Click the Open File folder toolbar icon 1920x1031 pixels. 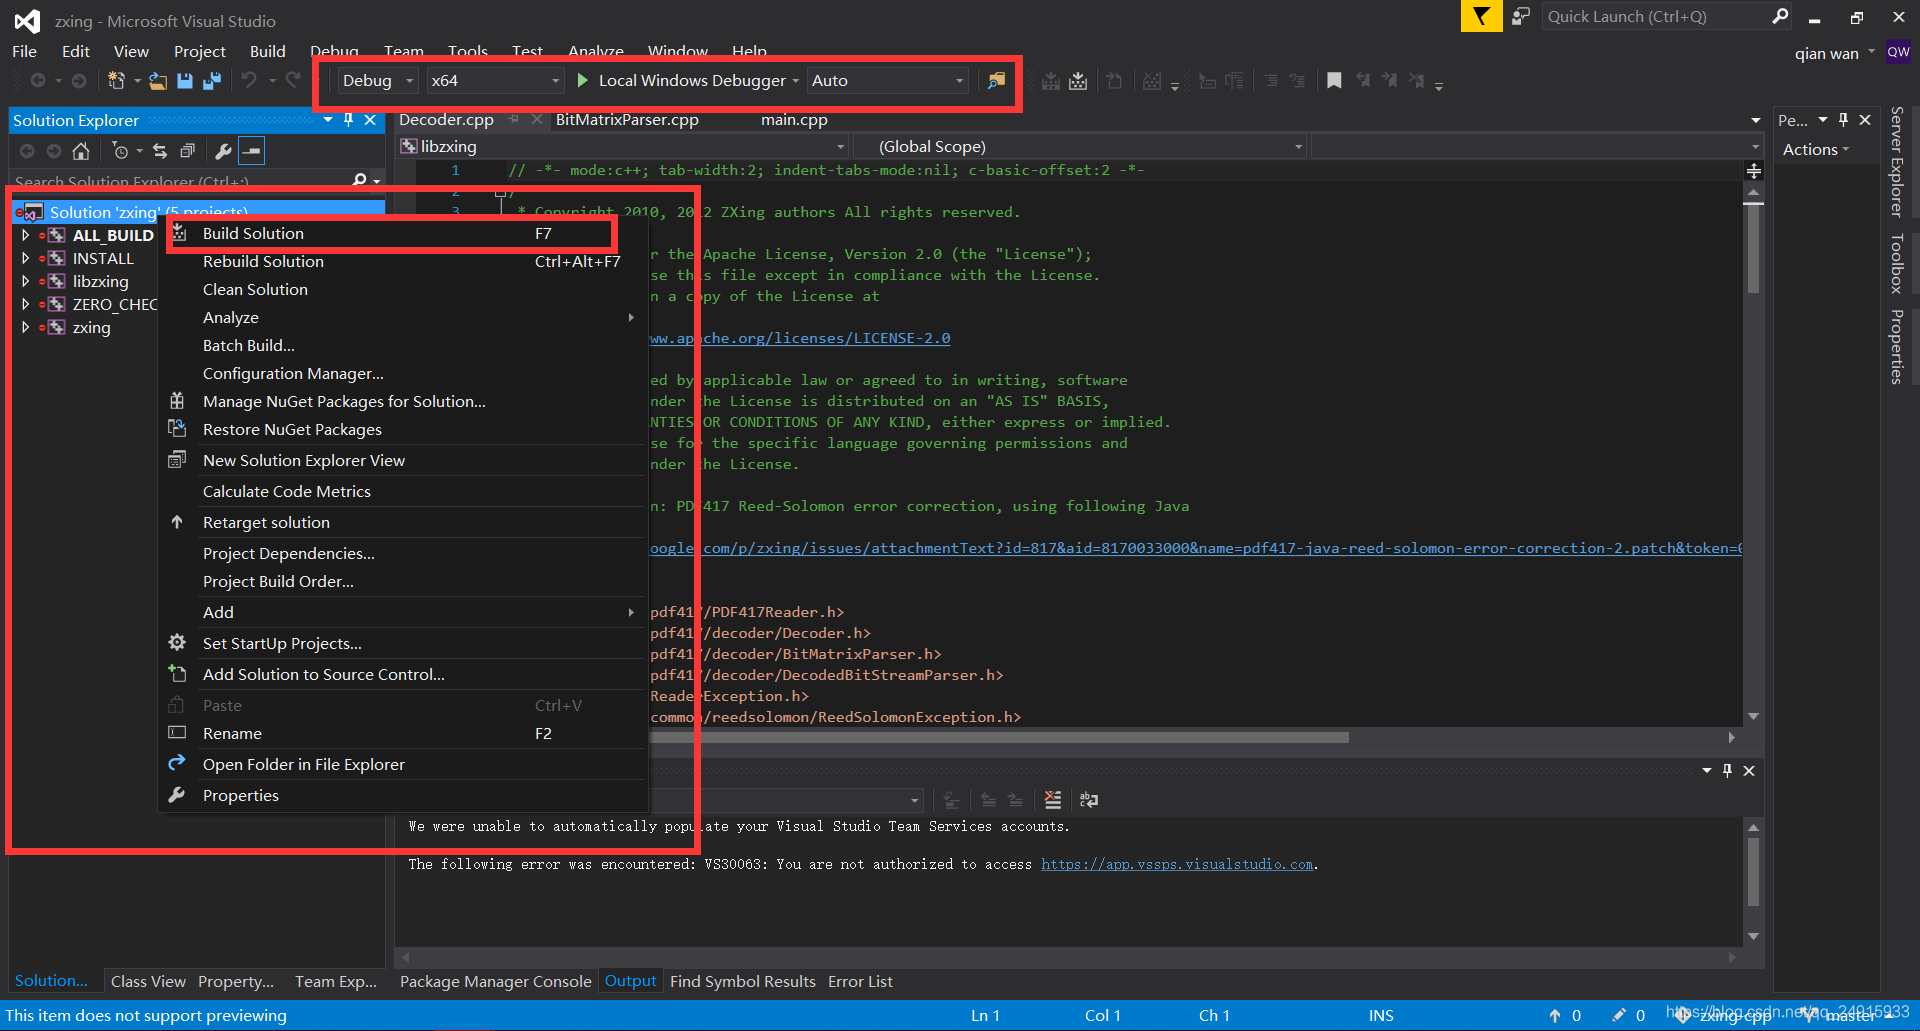158,81
